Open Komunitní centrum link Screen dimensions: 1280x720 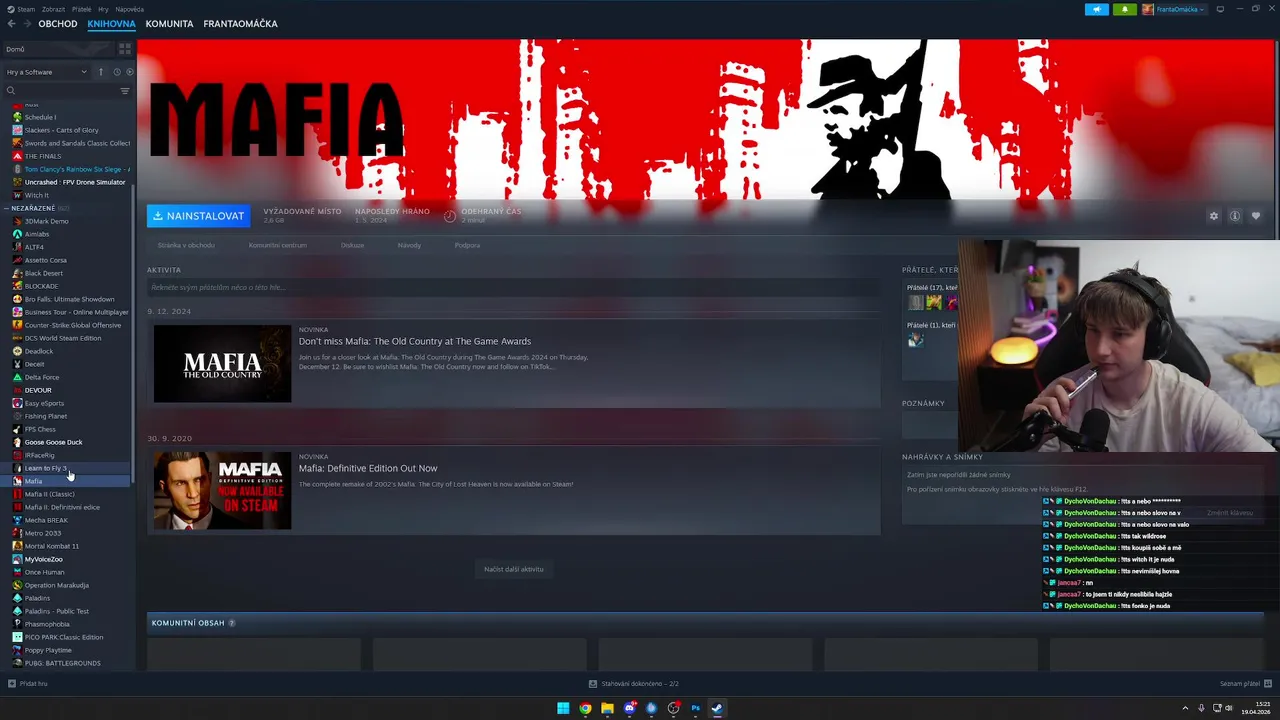[x=278, y=245]
